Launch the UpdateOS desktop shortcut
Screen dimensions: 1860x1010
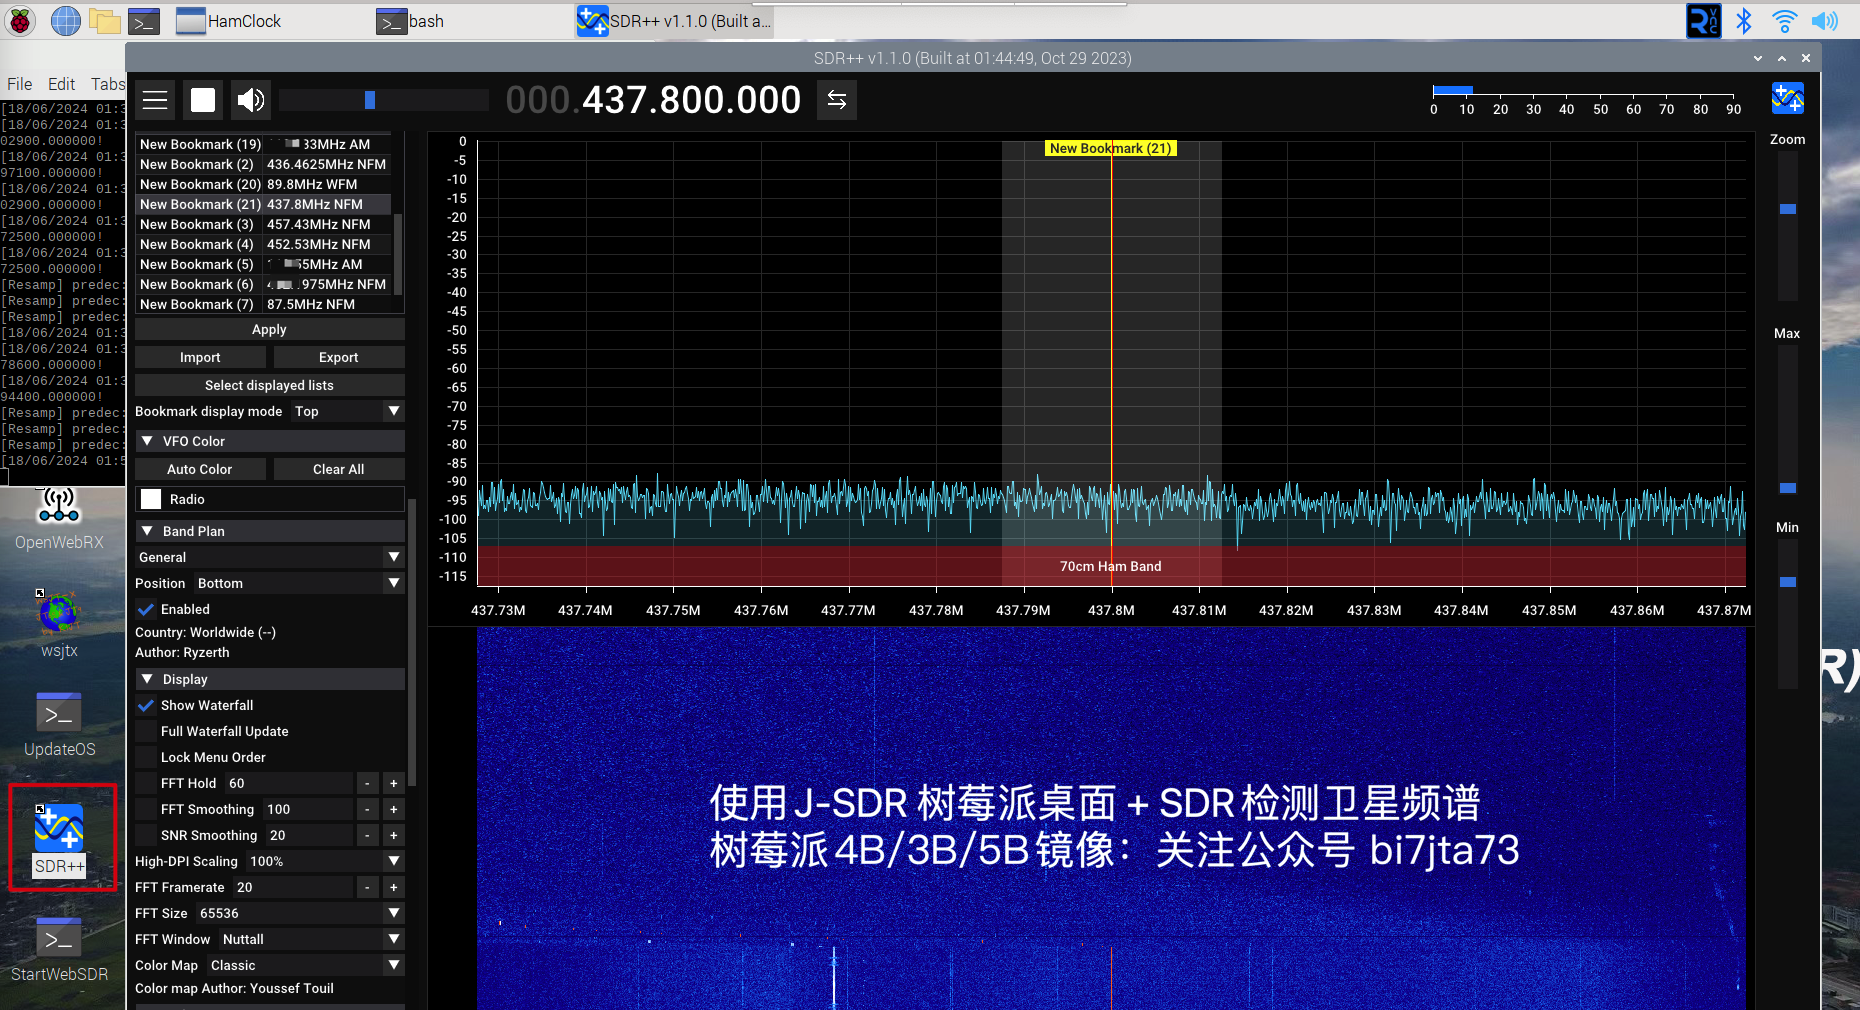59,725
